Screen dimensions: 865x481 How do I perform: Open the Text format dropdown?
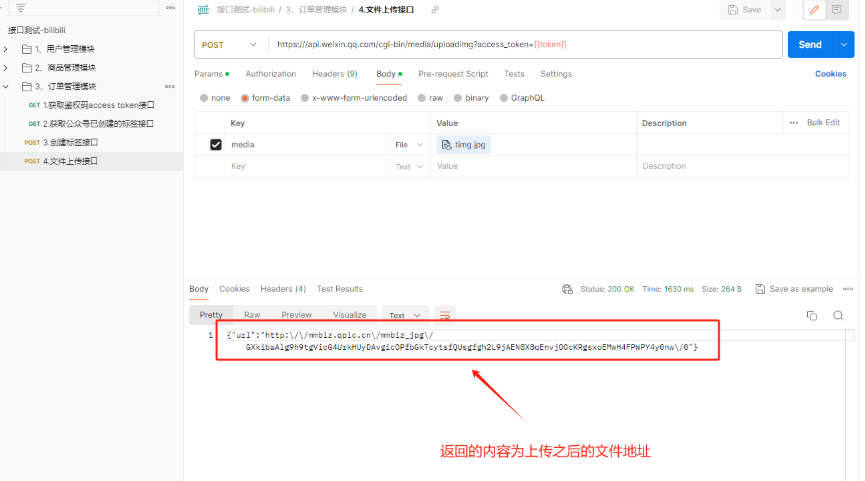click(x=405, y=316)
